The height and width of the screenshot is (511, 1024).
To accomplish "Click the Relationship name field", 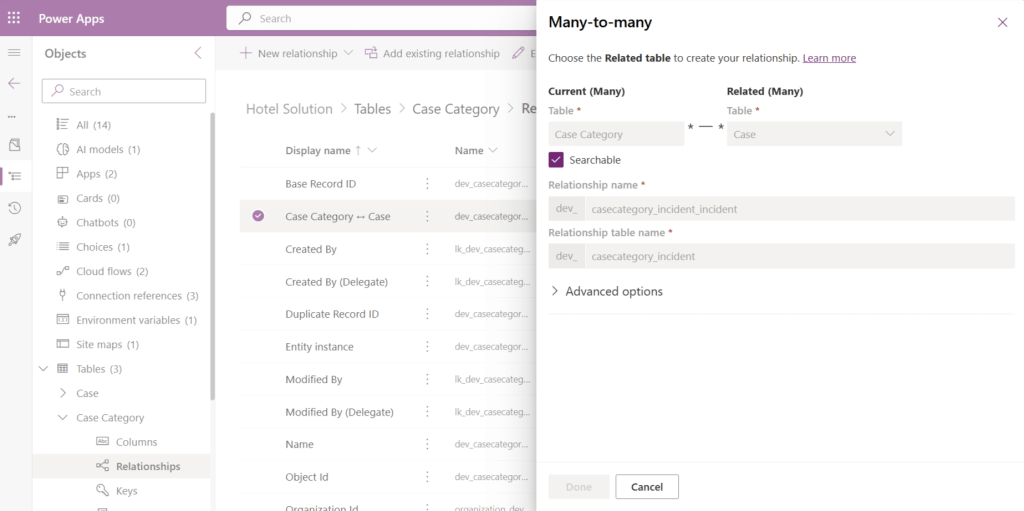I will (800, 209).
